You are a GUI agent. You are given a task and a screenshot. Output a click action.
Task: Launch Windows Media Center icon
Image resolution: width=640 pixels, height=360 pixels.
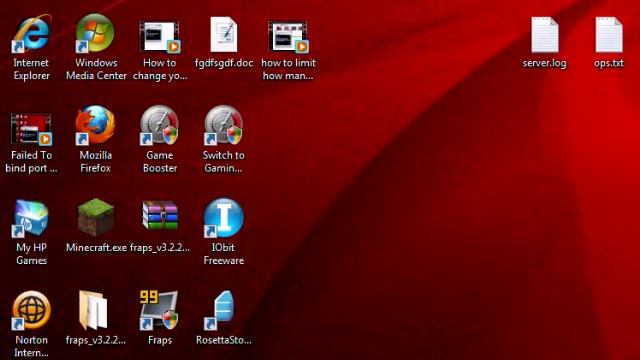(96, 33)
